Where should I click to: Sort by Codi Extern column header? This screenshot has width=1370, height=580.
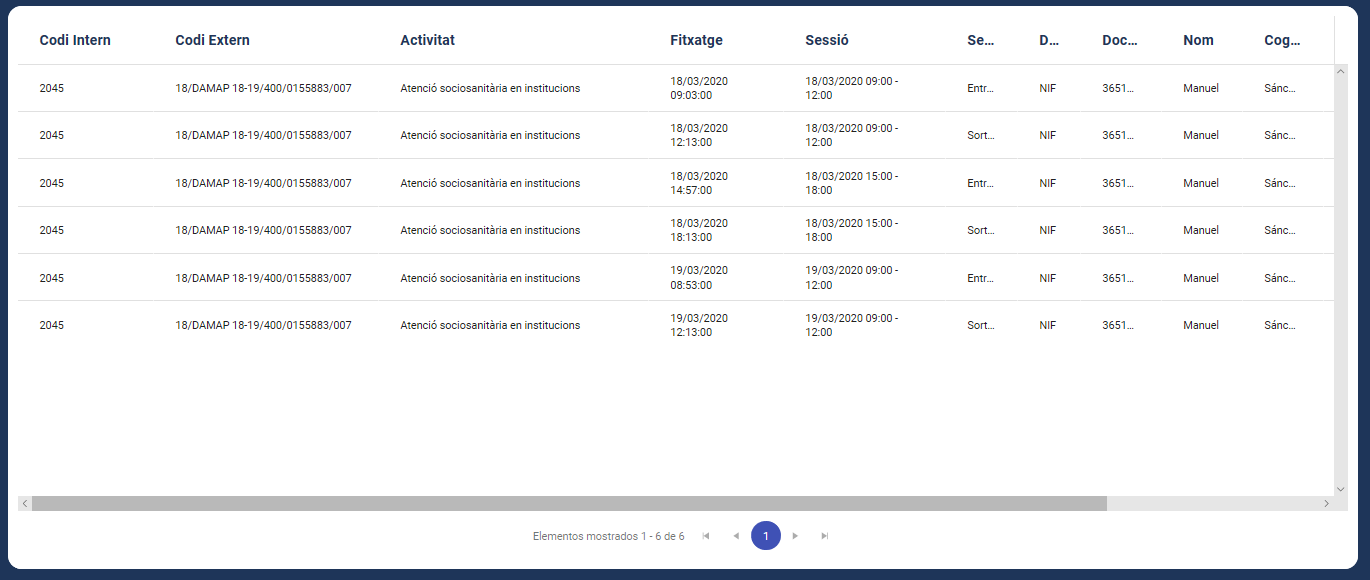point(212,40)
